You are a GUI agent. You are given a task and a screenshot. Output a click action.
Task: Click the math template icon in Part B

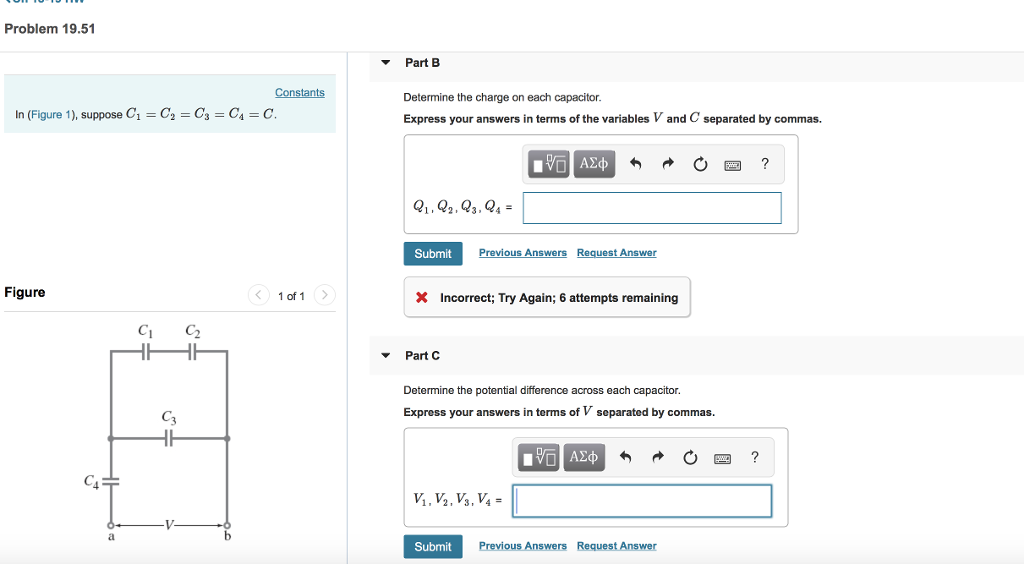tap(548, 163)
